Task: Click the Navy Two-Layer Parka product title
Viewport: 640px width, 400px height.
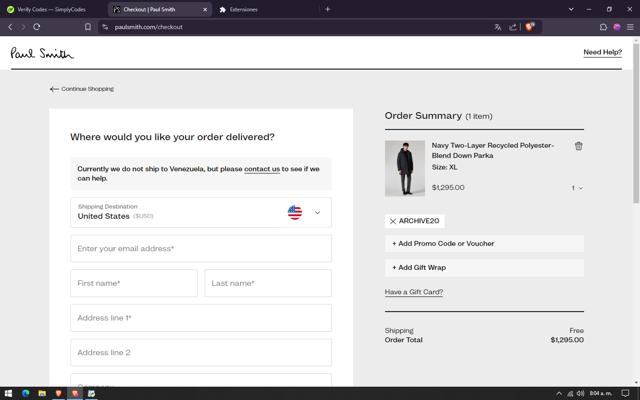Action: 493,150
